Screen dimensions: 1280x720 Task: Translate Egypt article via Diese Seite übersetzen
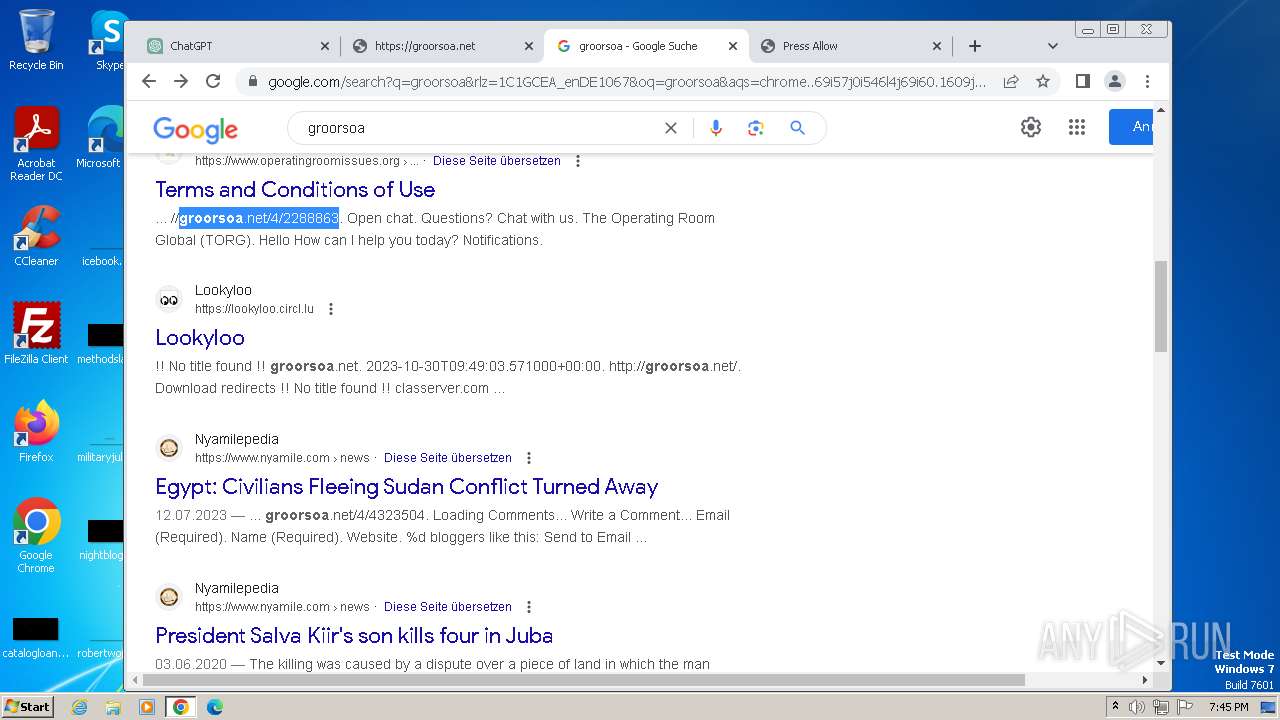coord(448,457)
